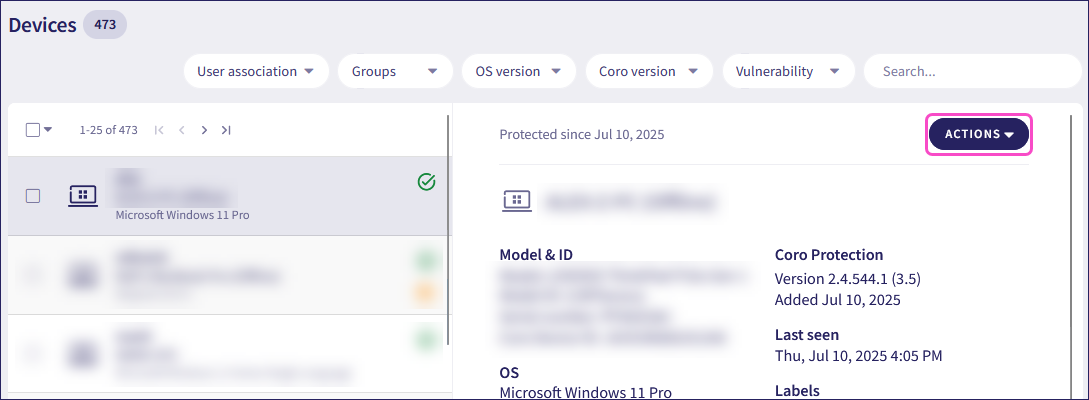Viewport: 1089px width, 400px height.
Task: Open the ACTIONS menu button
Action: [979, 134]
